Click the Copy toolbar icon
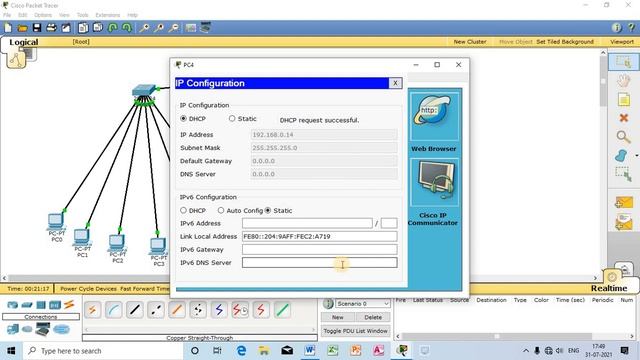Image resolution: width=640 pixels, height=360 pixels. tap(83, 28)
